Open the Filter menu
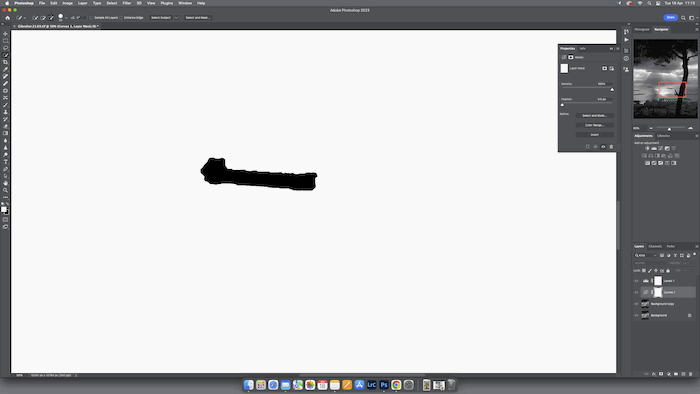Screen dimensions: 700x394 pos(127,3)
